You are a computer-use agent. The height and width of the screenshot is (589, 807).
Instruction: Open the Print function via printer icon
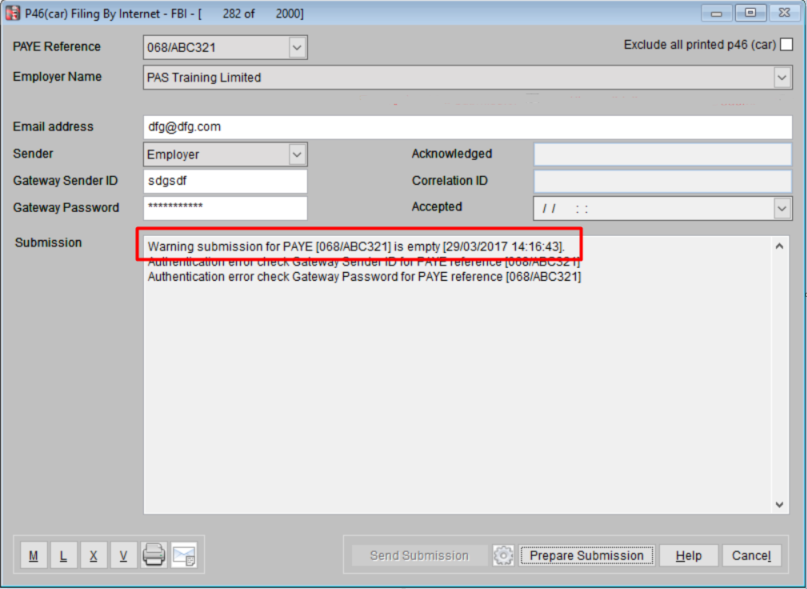[x=153, y=555]
